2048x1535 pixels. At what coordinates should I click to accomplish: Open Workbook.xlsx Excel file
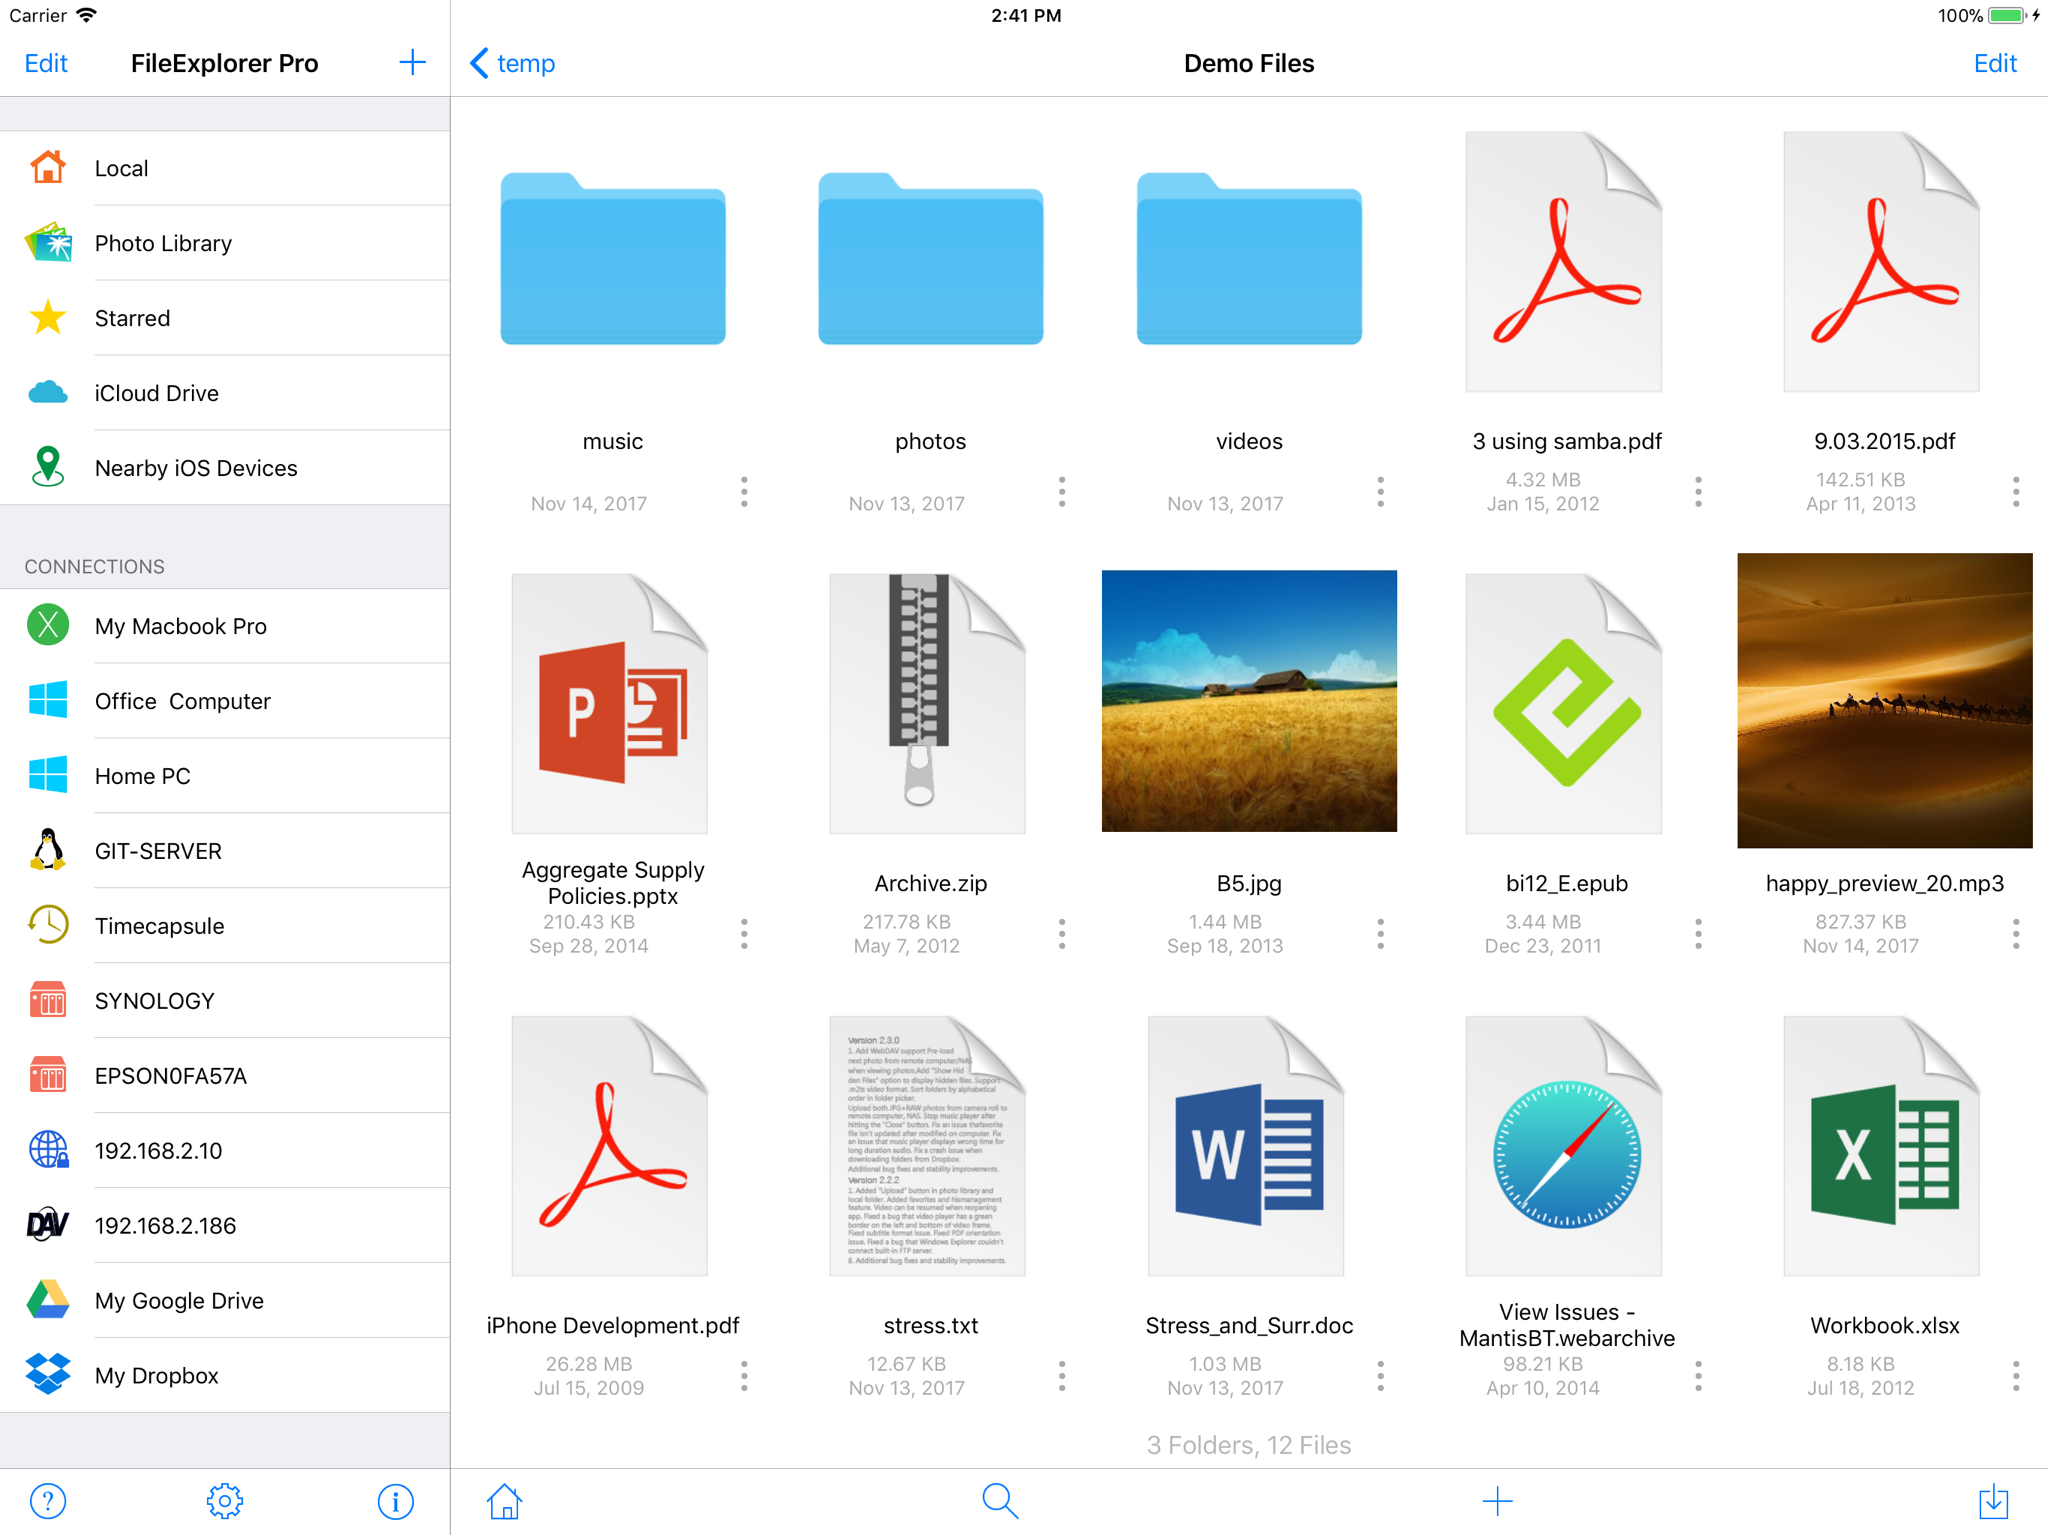[x=1882, y=1146]
